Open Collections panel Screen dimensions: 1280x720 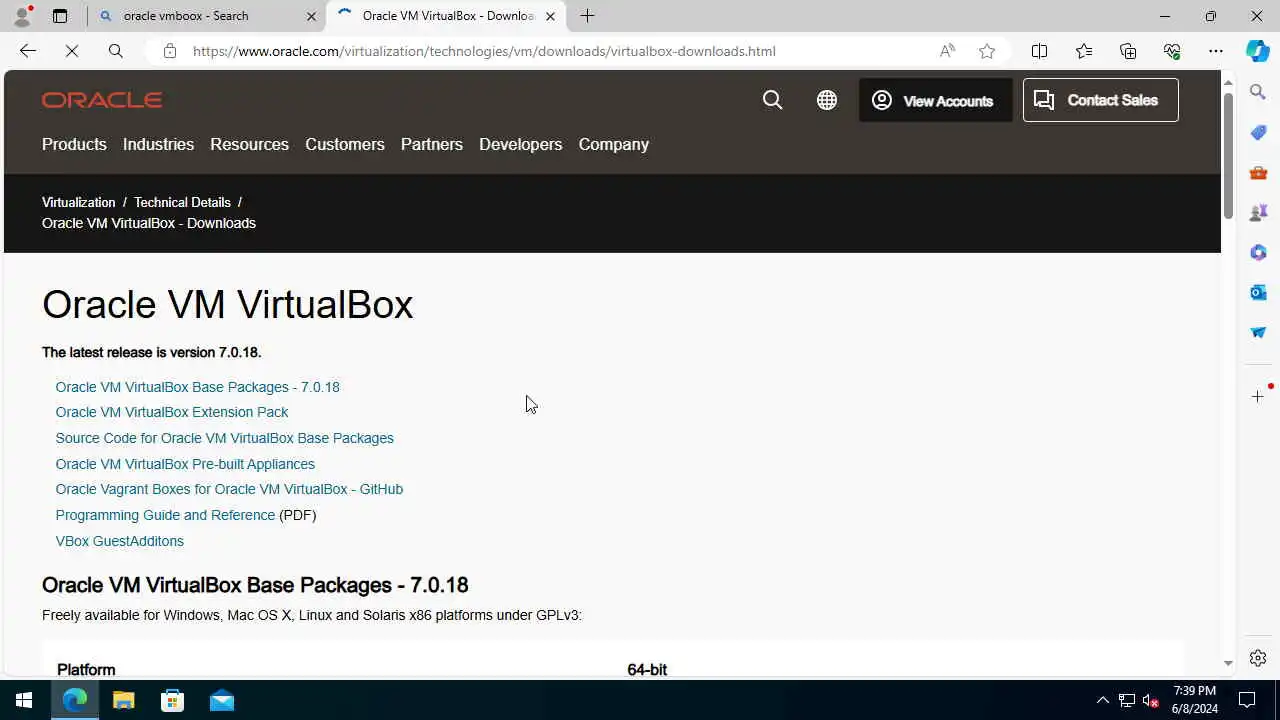coord(1128,51)
